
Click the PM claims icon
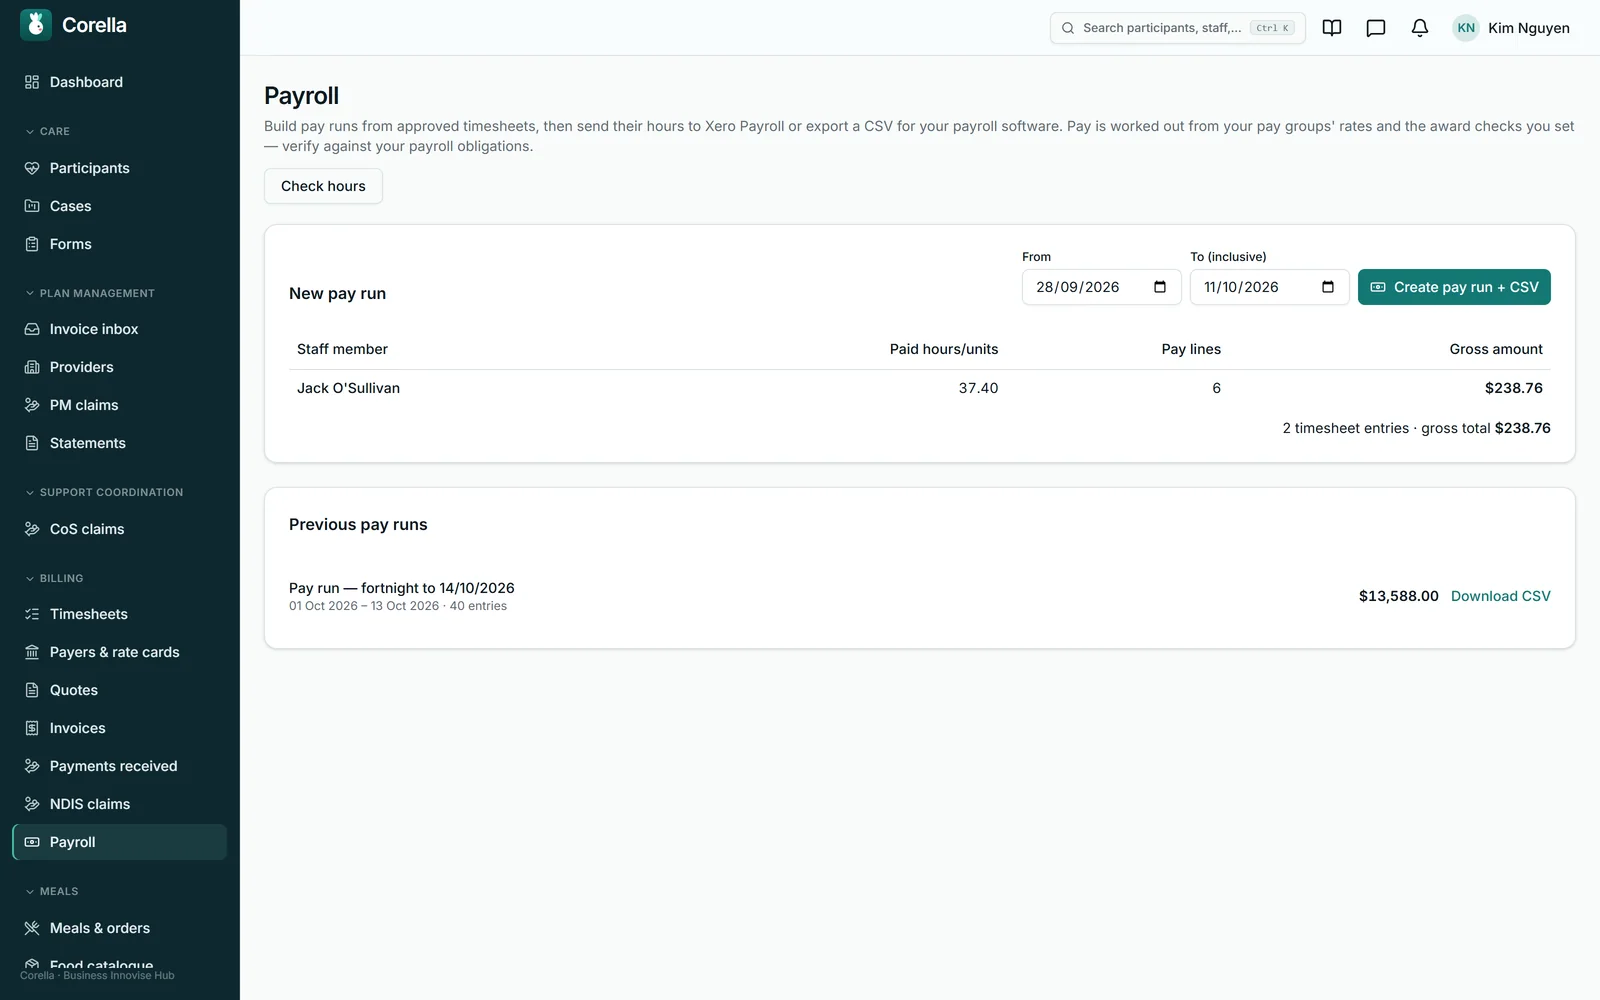[x=32, y=405]
